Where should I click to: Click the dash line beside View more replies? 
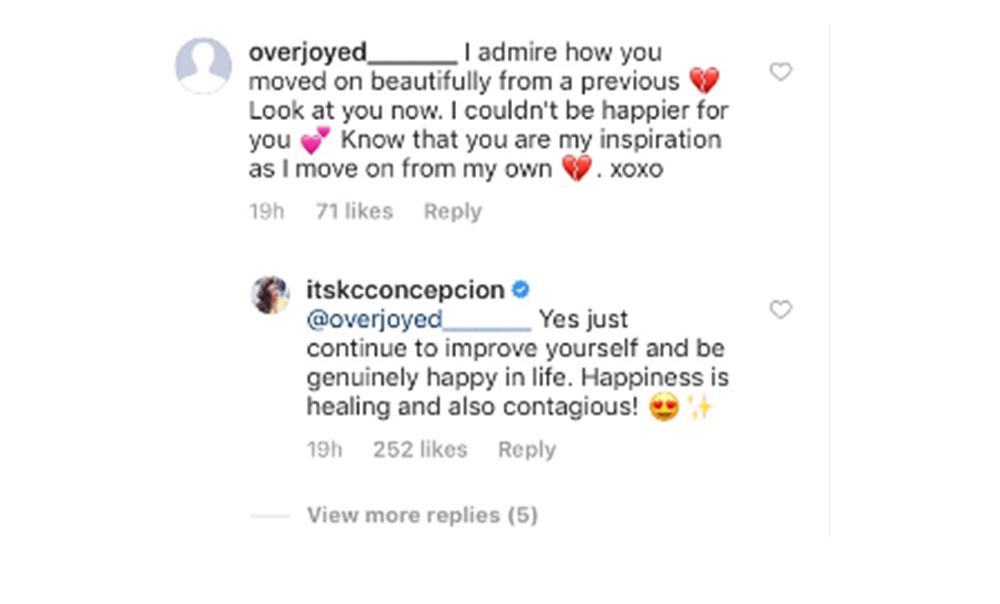click(x=270, y=516)
